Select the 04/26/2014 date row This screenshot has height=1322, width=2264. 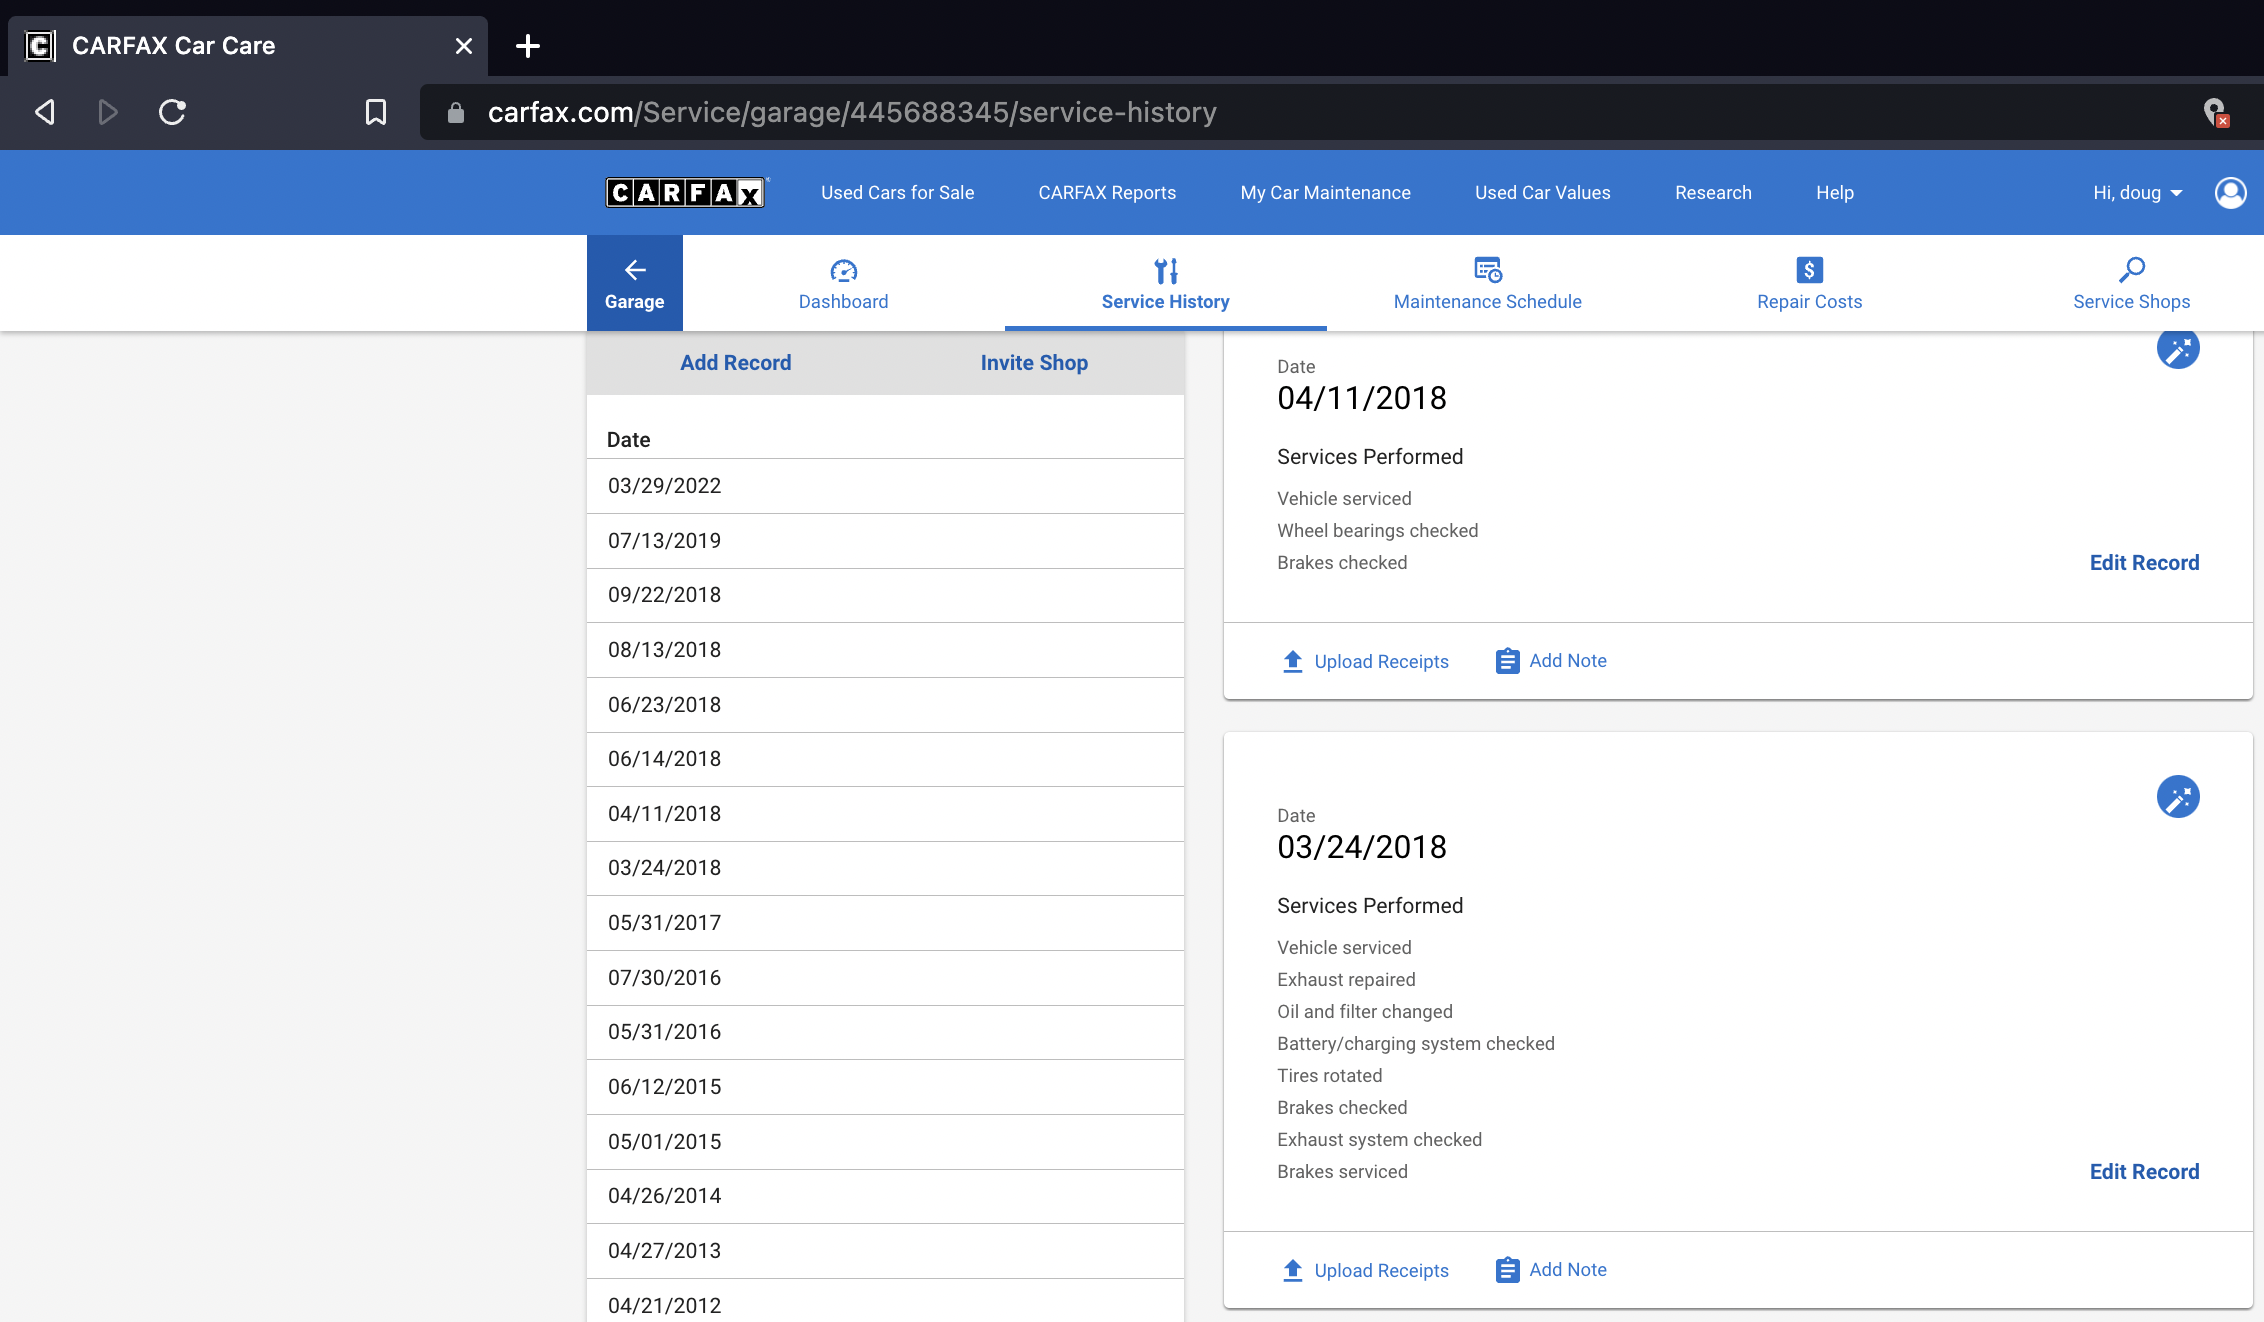885,1196
